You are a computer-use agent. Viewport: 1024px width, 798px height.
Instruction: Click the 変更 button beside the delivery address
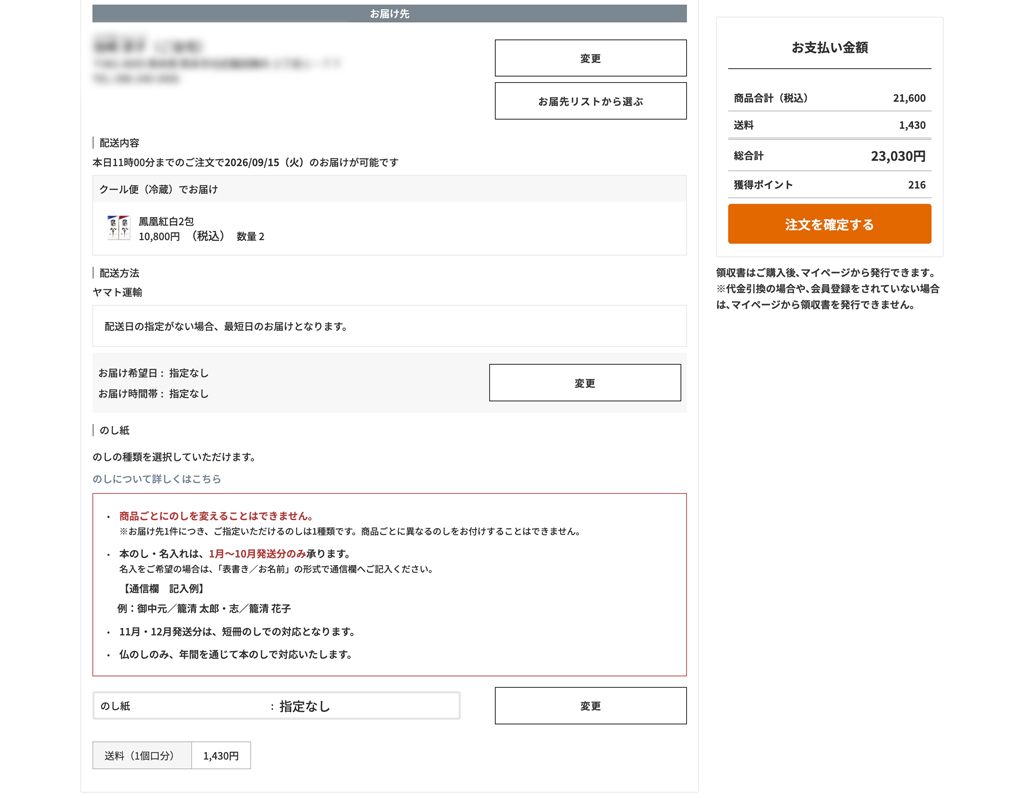coord(590,58)
